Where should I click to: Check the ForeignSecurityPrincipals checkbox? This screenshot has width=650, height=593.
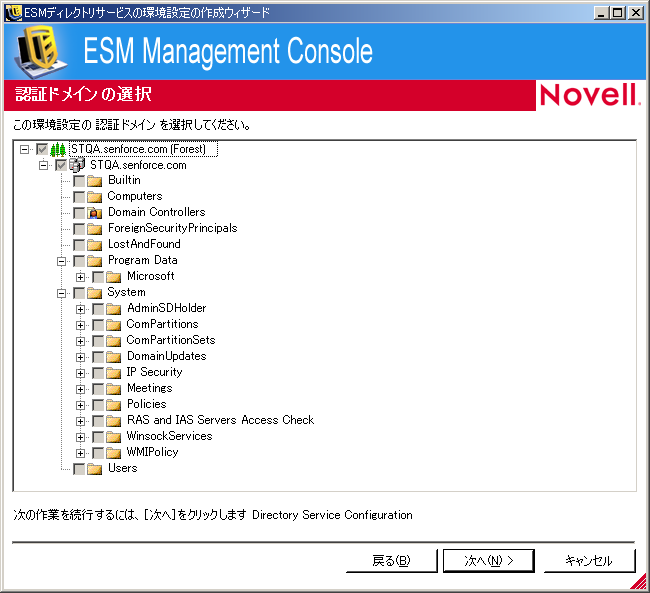(79, 229)
